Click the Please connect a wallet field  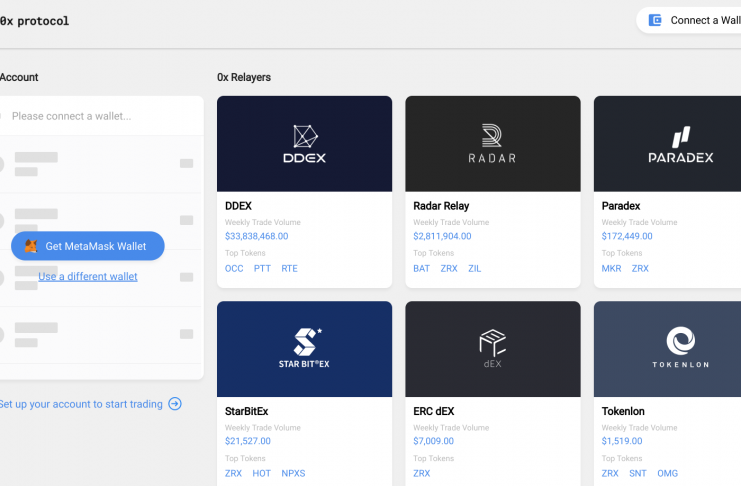(101, 116)
